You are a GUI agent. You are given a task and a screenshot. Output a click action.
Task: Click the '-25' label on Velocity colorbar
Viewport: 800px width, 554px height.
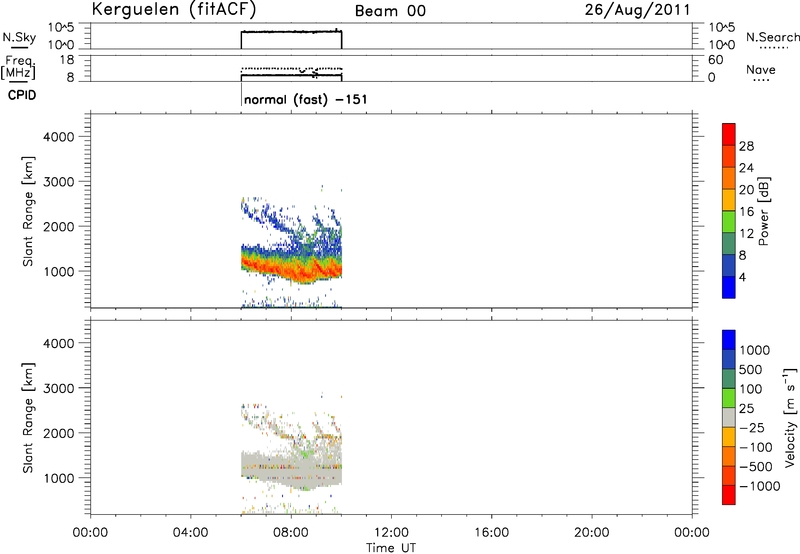pos(752,427)
